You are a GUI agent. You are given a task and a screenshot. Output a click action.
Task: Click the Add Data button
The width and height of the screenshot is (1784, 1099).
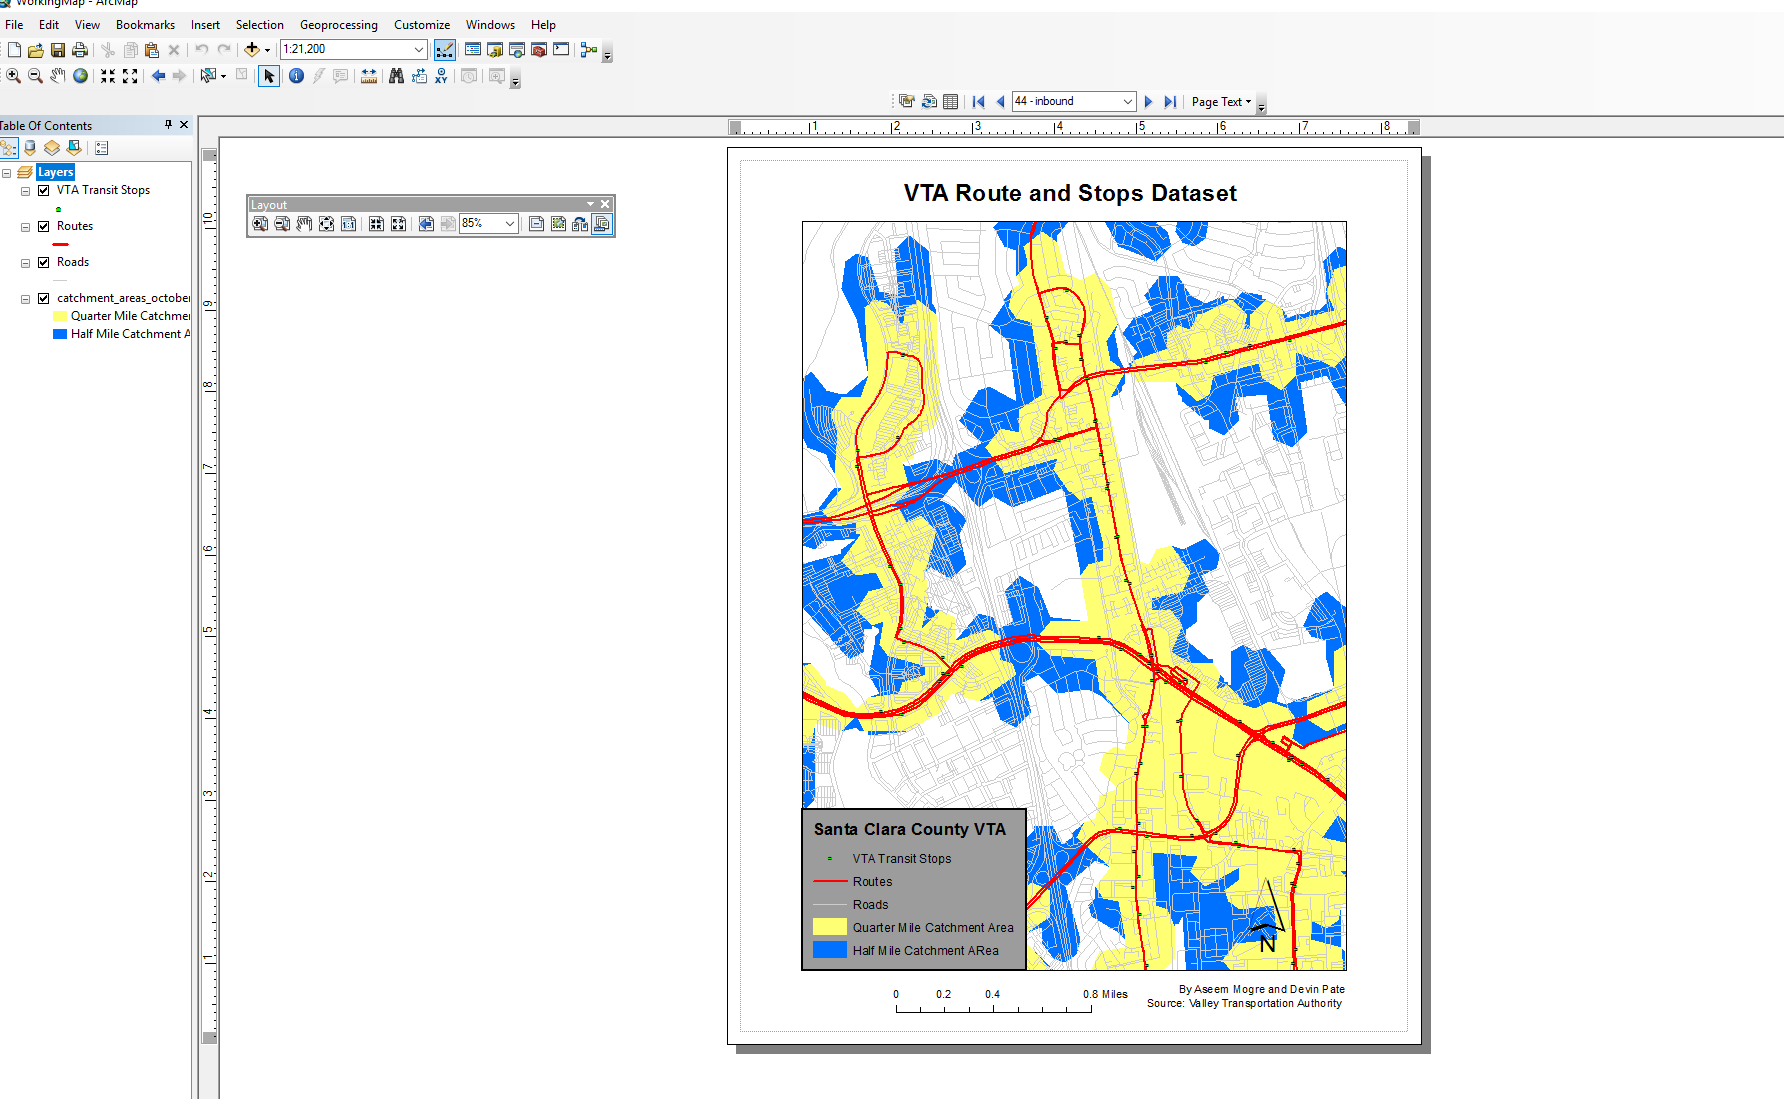click(x=252, y=49)
